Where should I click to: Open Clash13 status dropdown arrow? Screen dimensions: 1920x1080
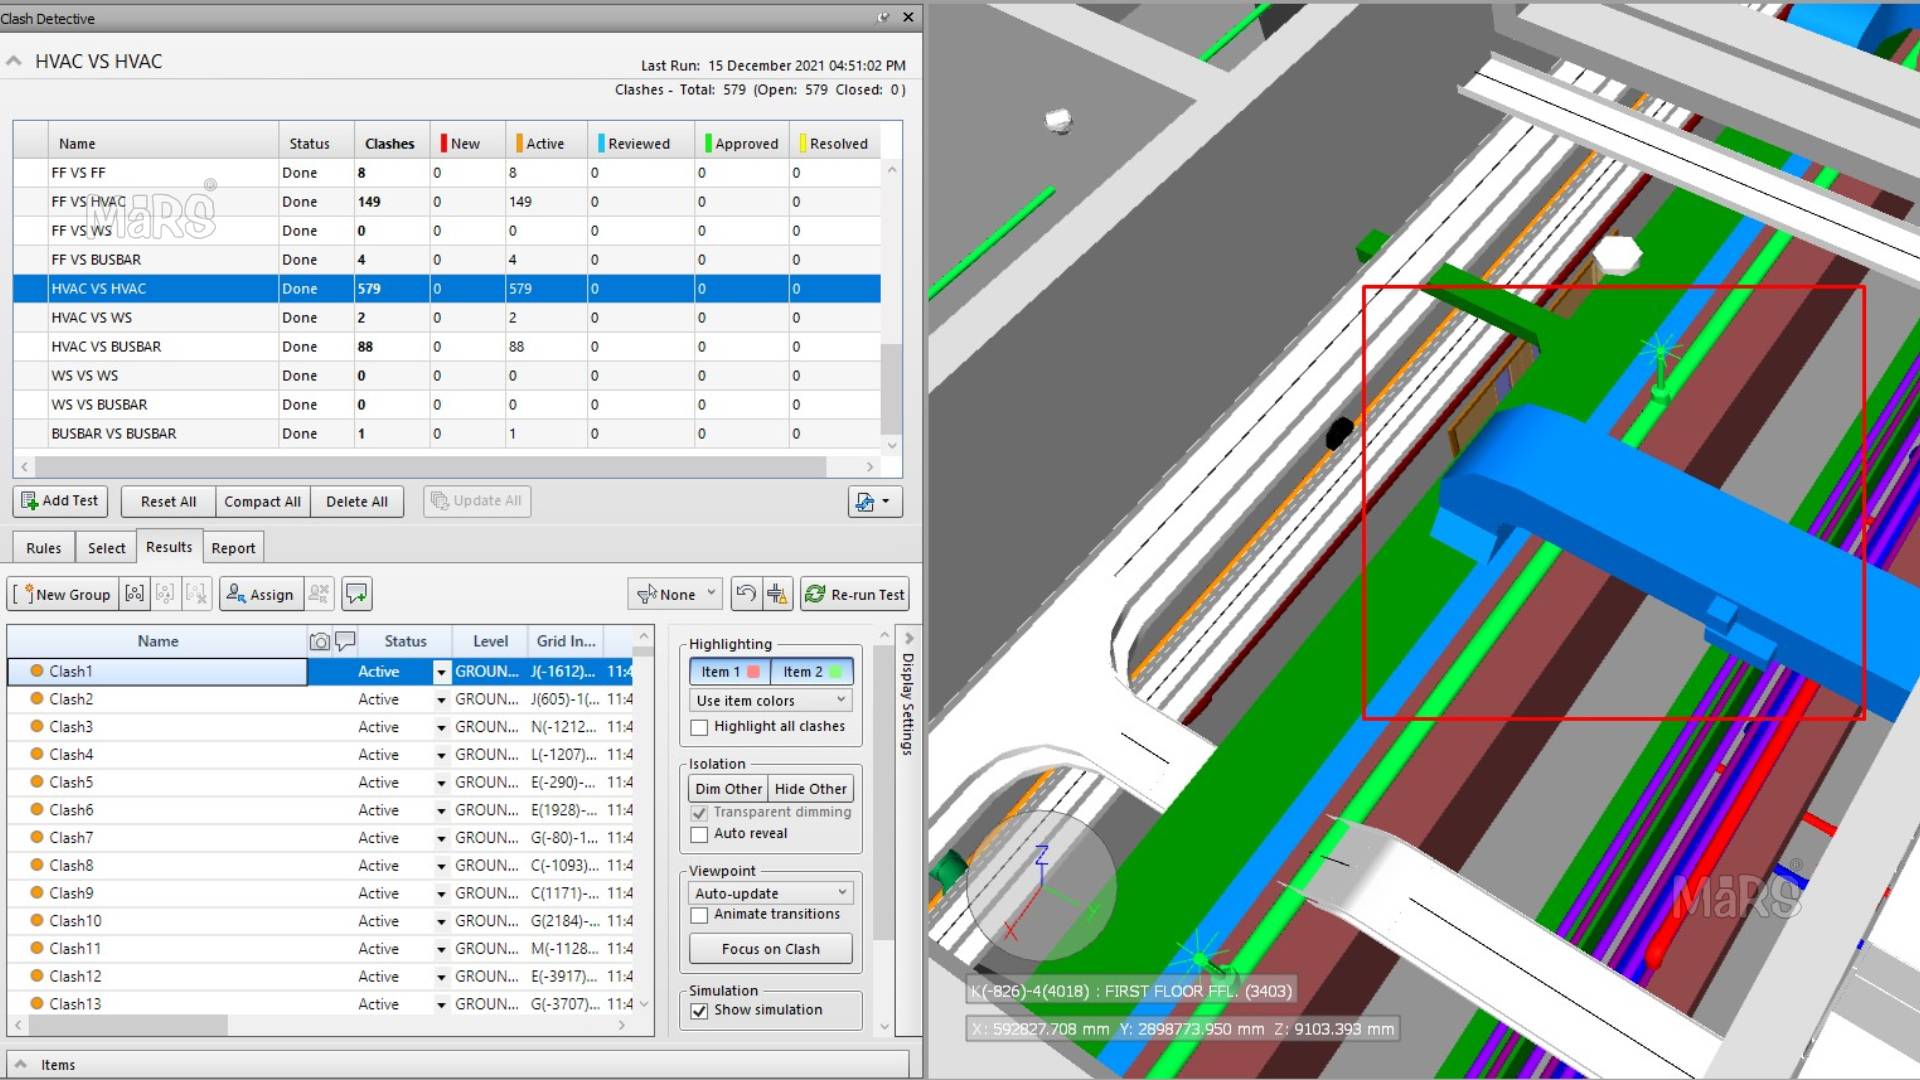click(x=441, y=1005)
